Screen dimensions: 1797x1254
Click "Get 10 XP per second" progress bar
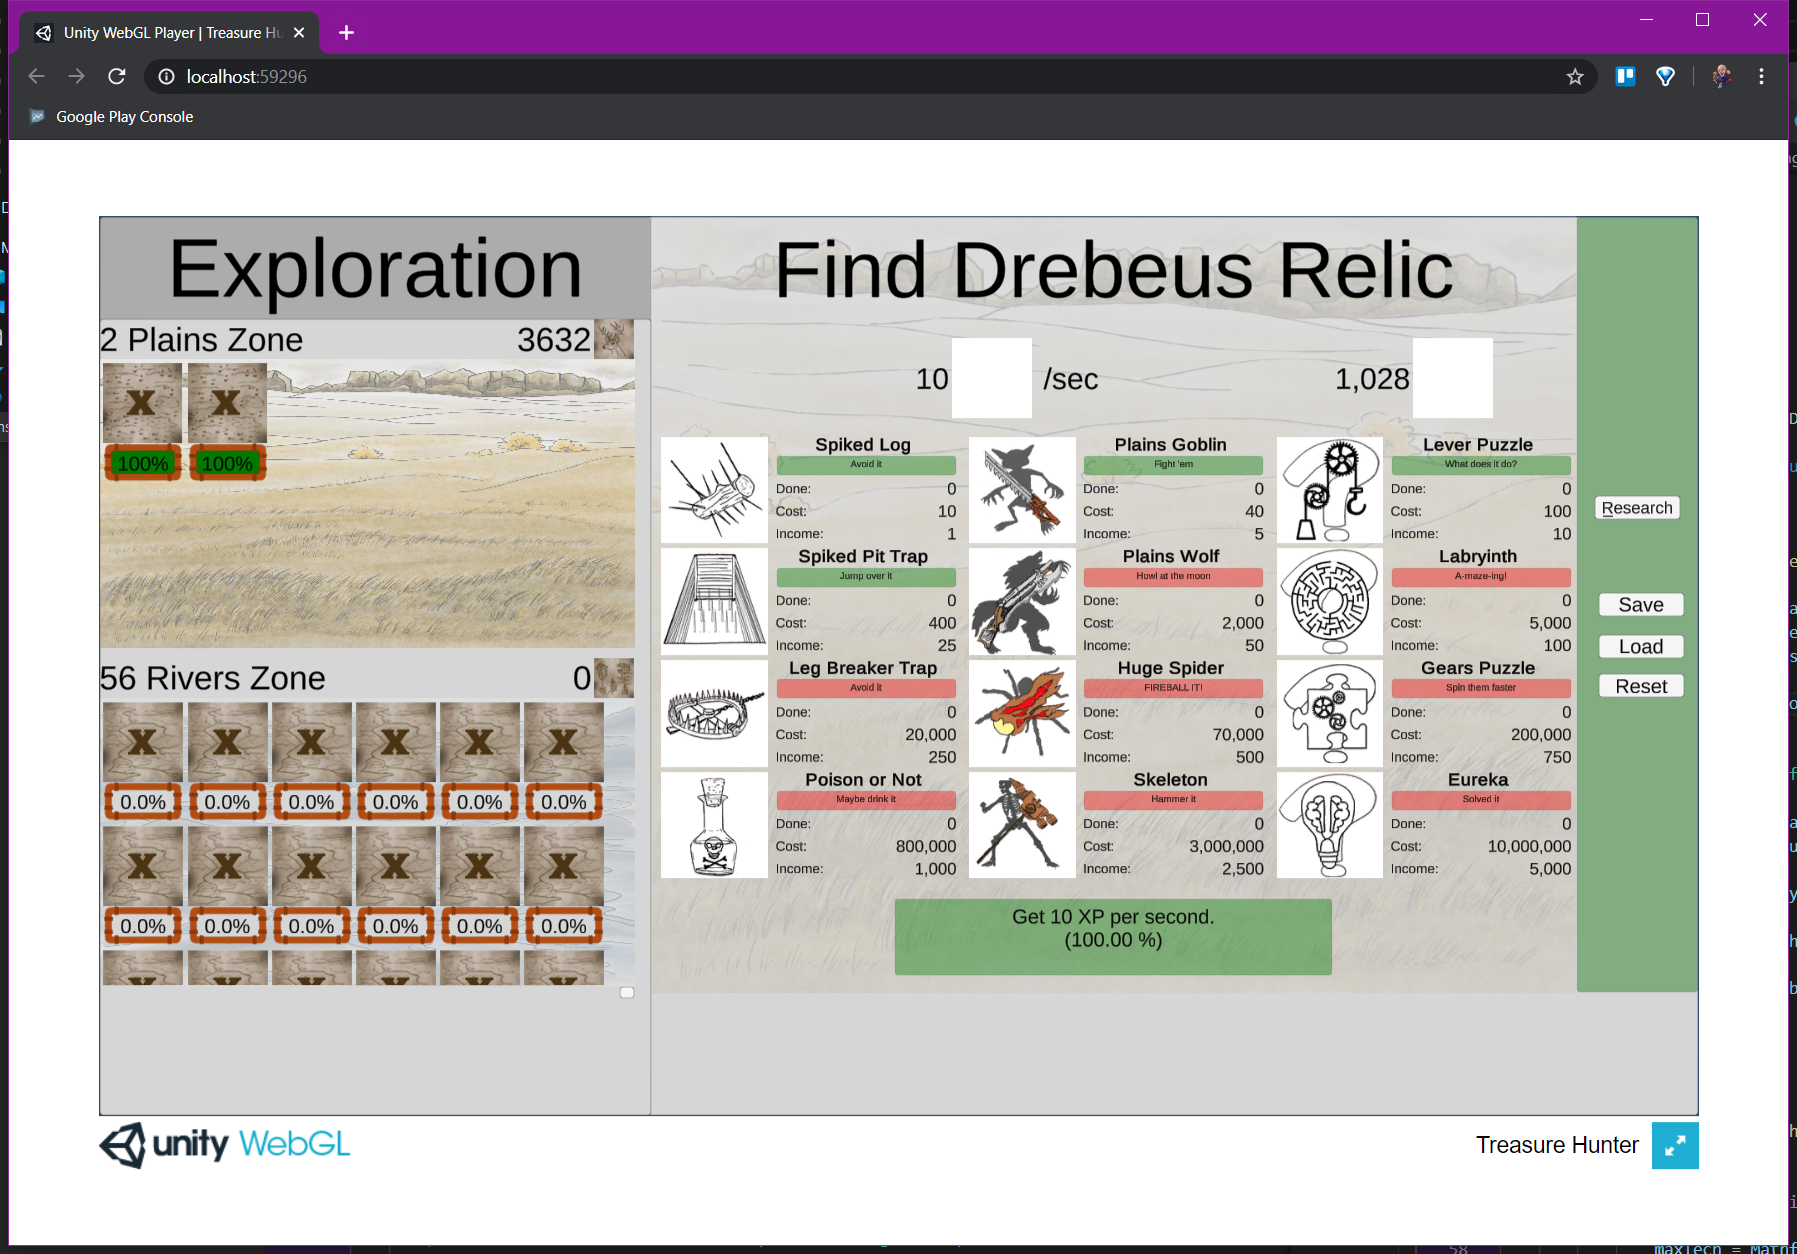pos(1112,936)
